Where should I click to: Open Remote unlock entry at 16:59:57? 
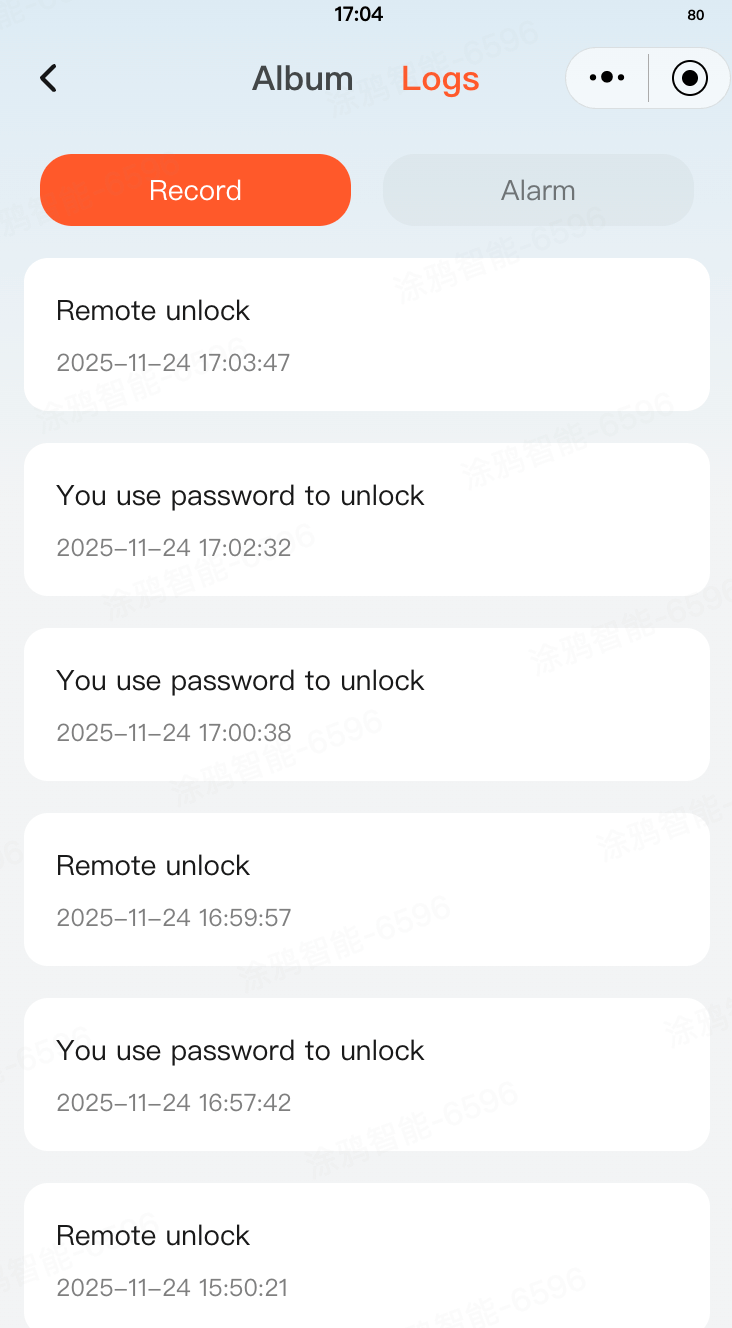pyautogui.click(x=366, y=889)
